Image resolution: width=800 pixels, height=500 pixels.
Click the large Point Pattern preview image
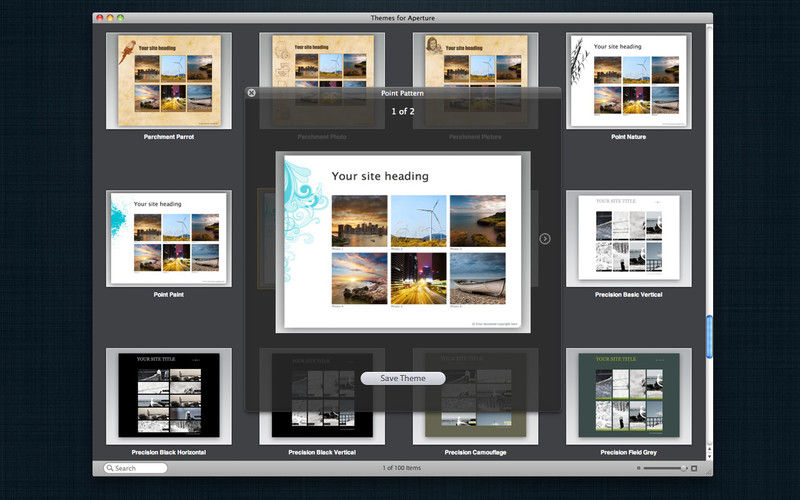tap(403, 242)
